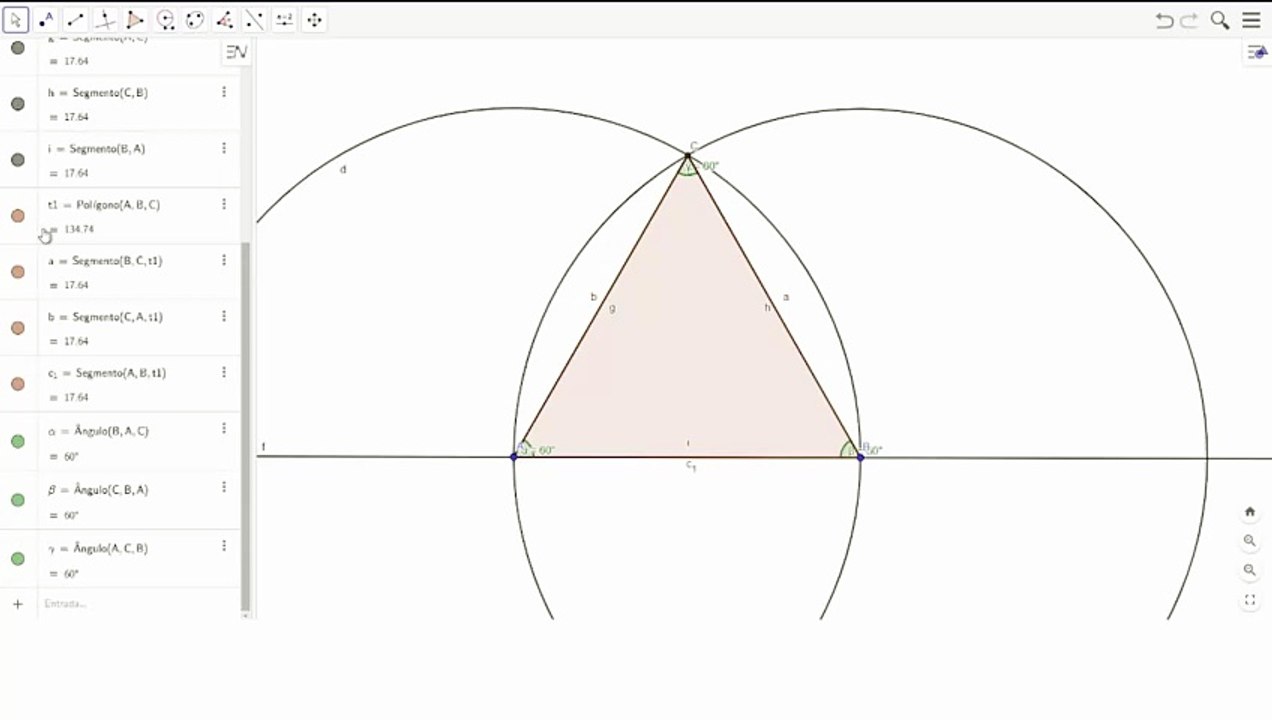
Task: Open more options for angle β
Action: point(224,488)
